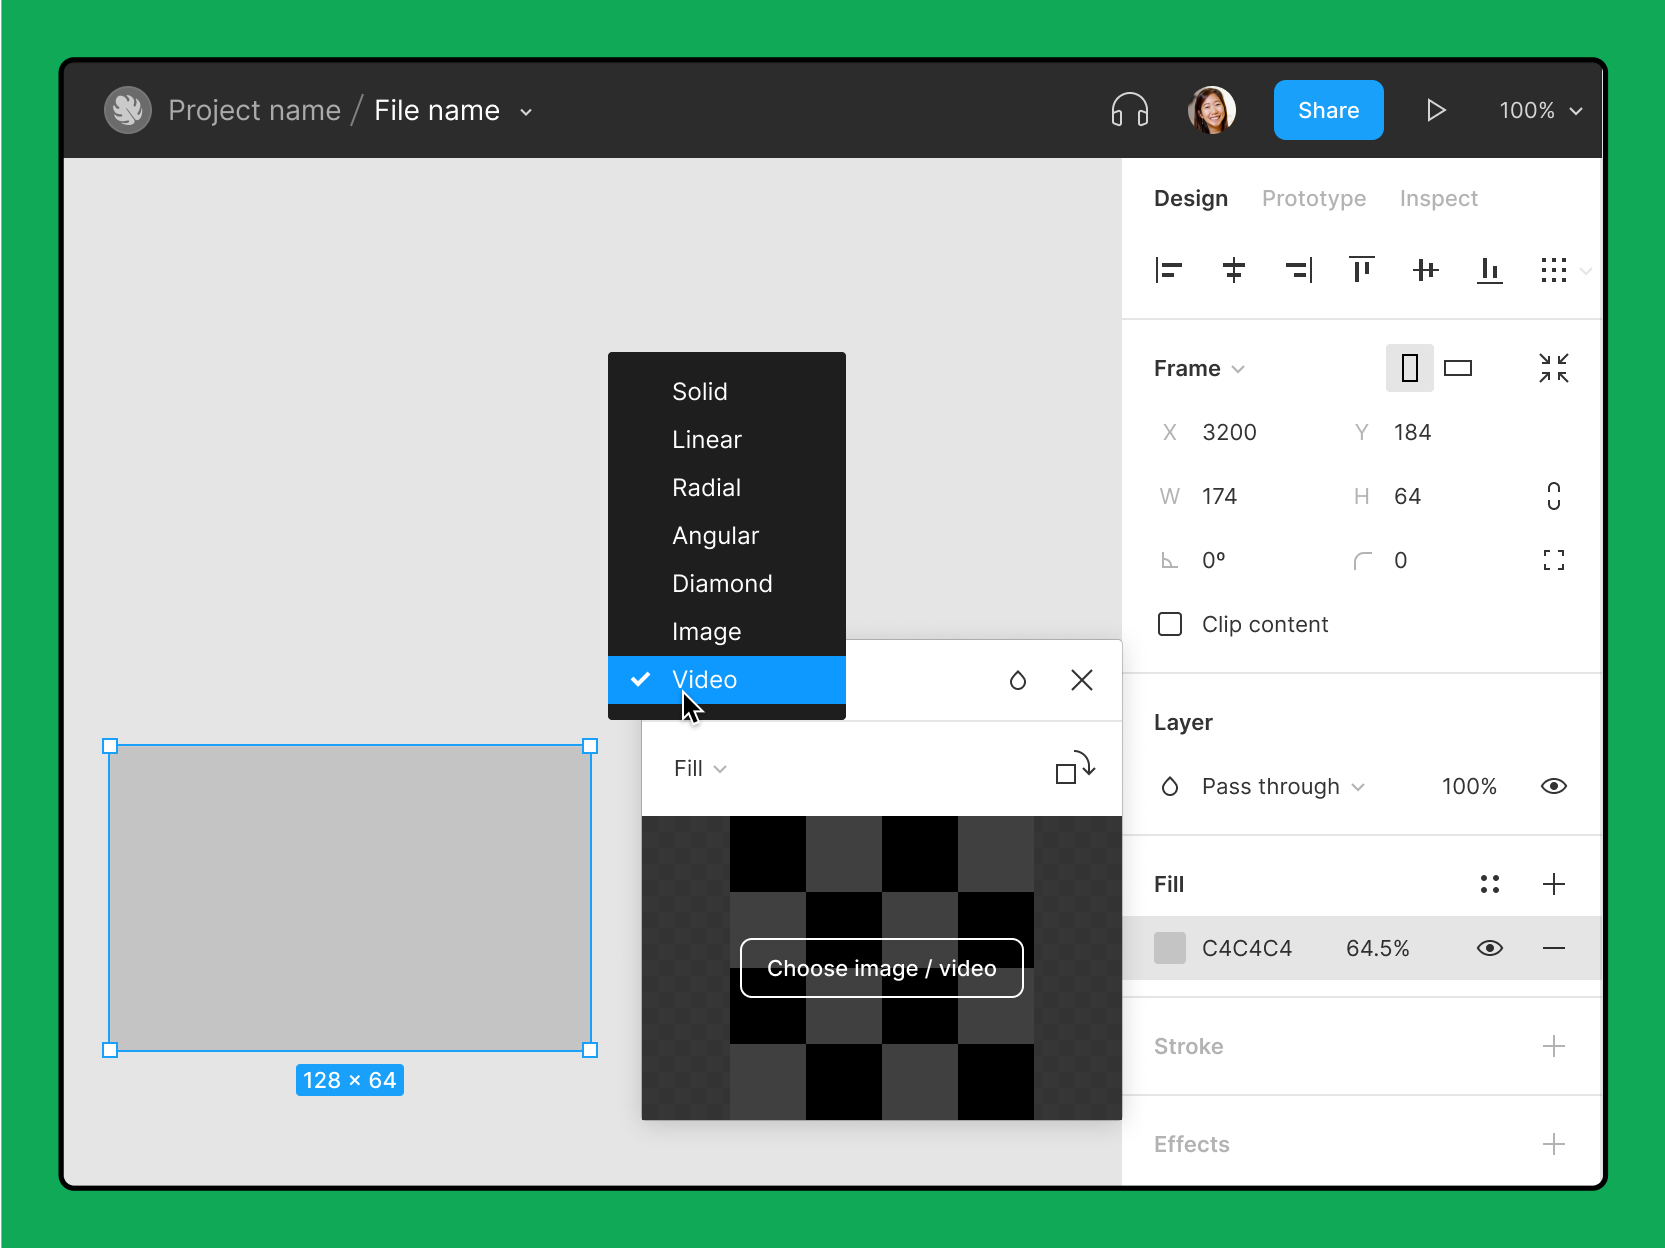Click the C4C4C4 fill color swatch
The height and width of the screenshot is (1248, 1665).
1169,948
